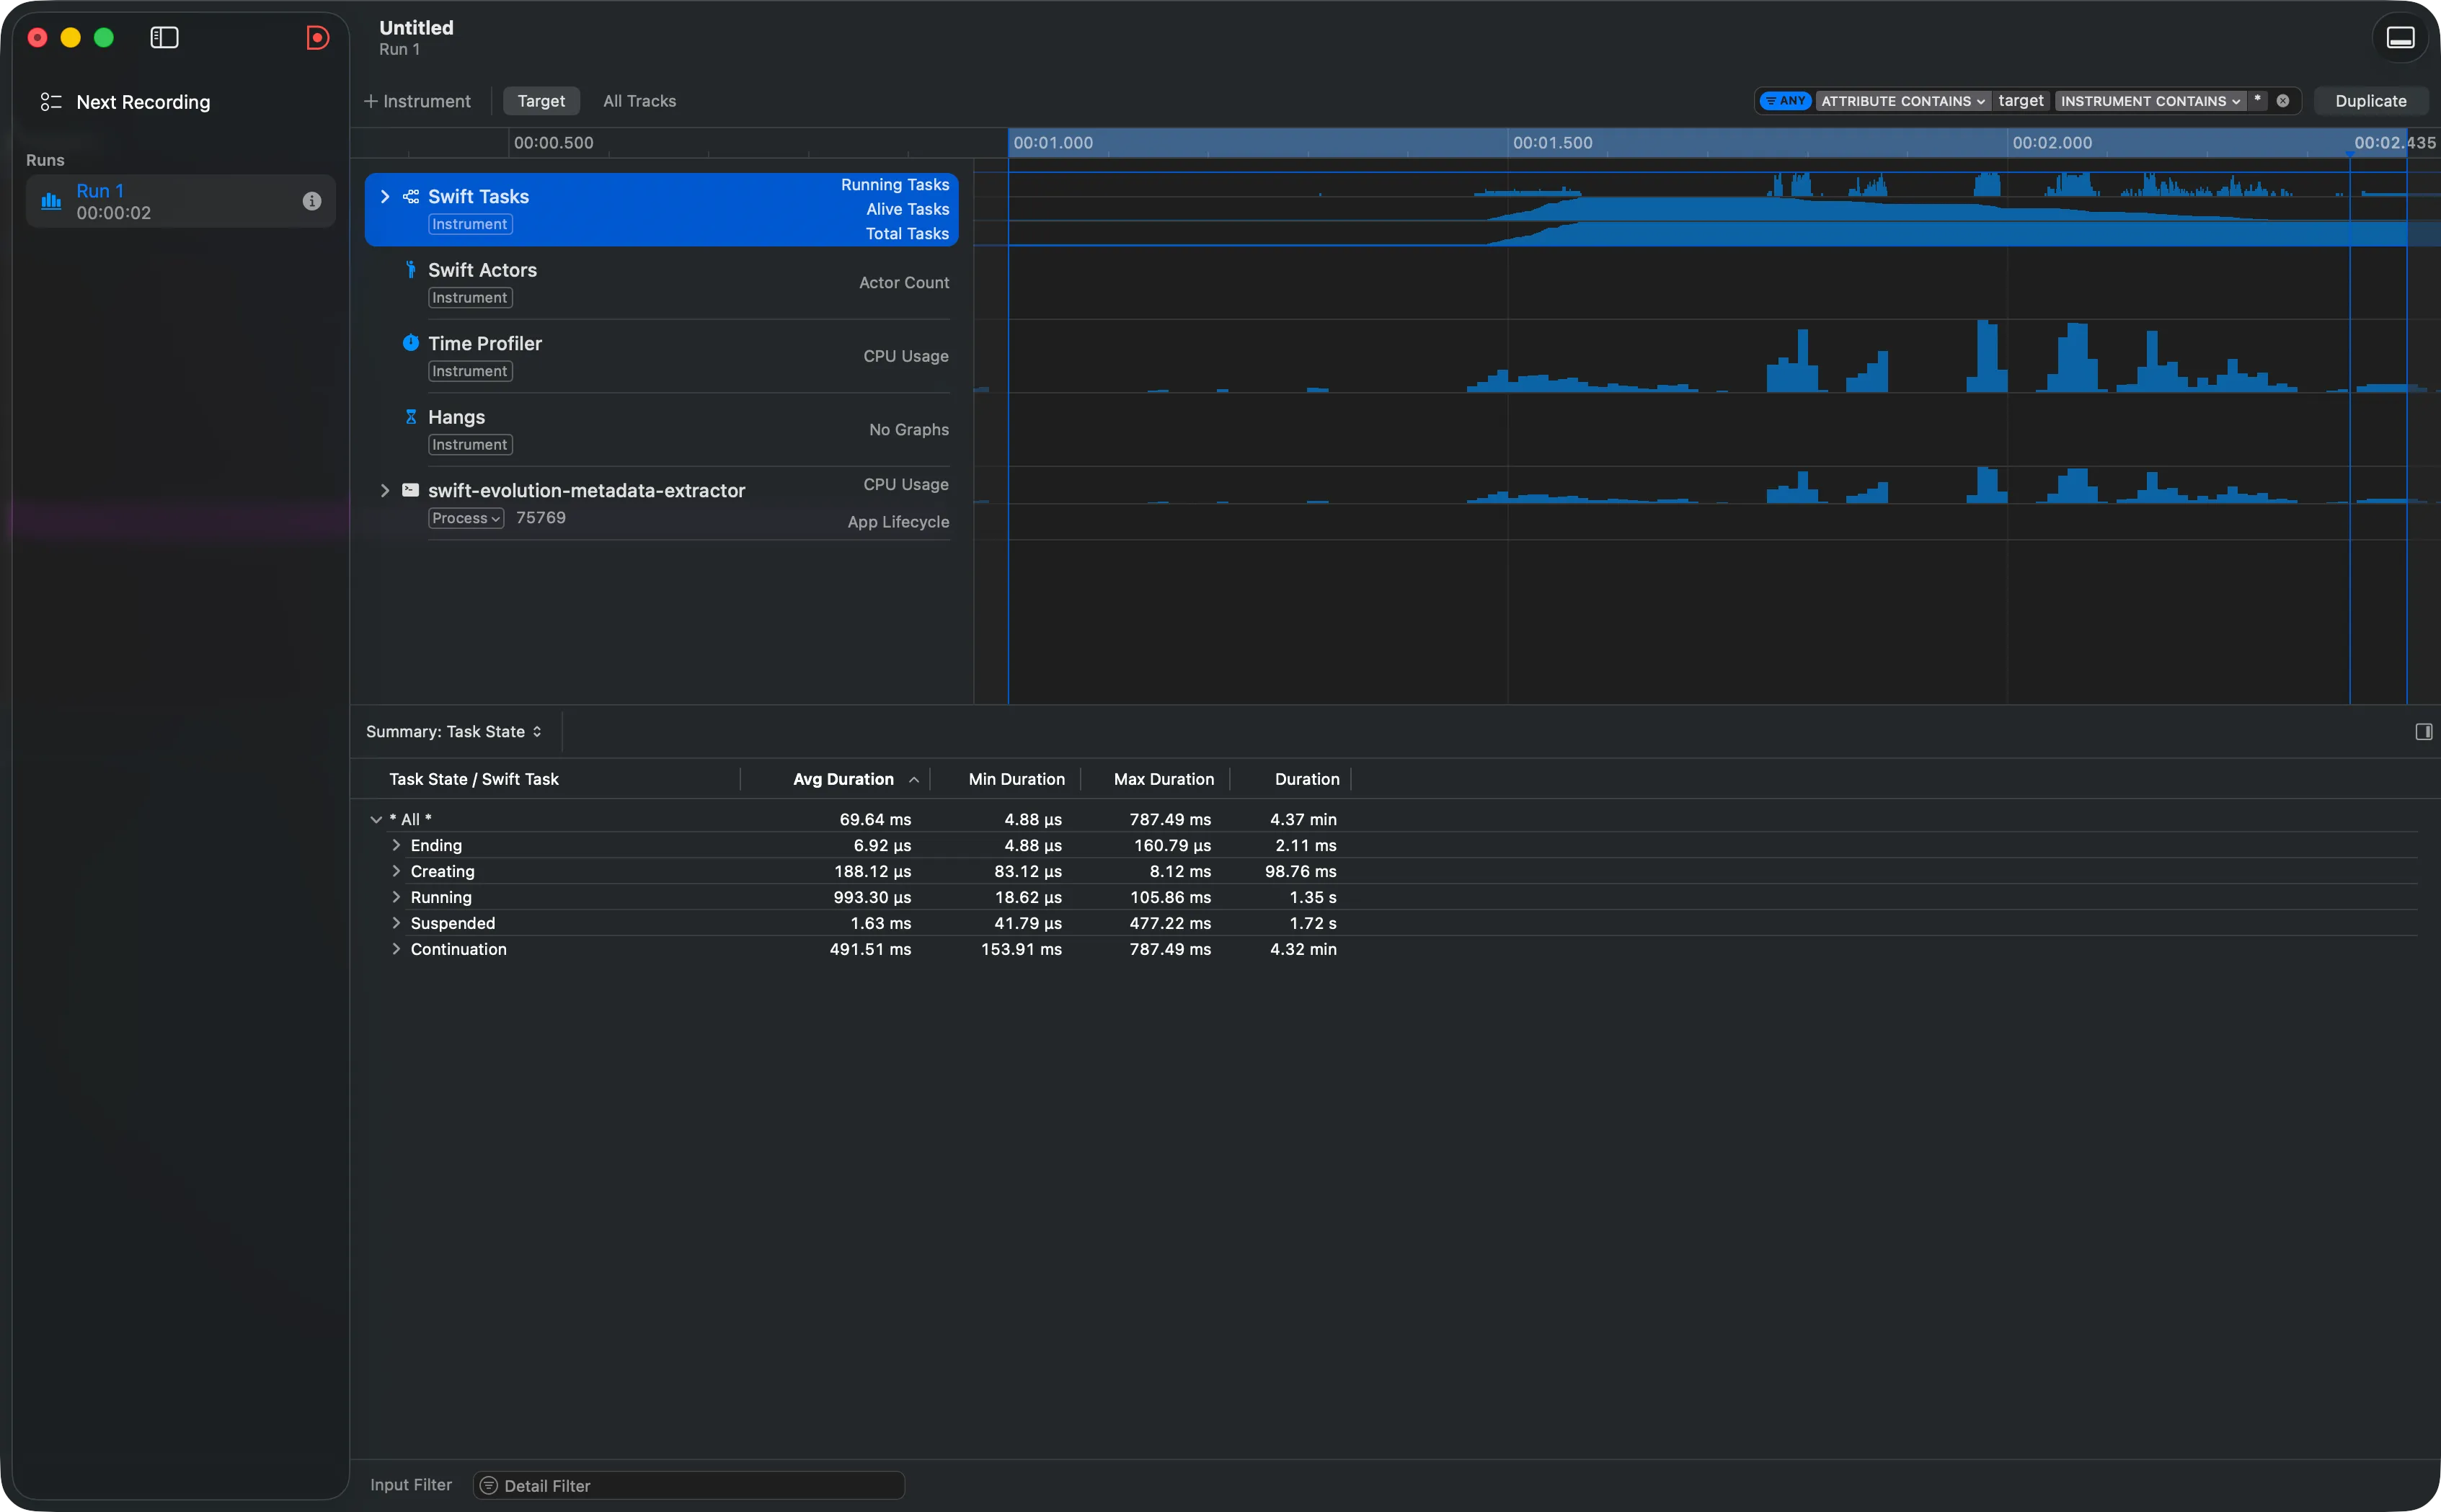Viewport: 2441px width, 1512px height.
Task: Sort by Max Duration column
Action: [x=1163, y=779]
